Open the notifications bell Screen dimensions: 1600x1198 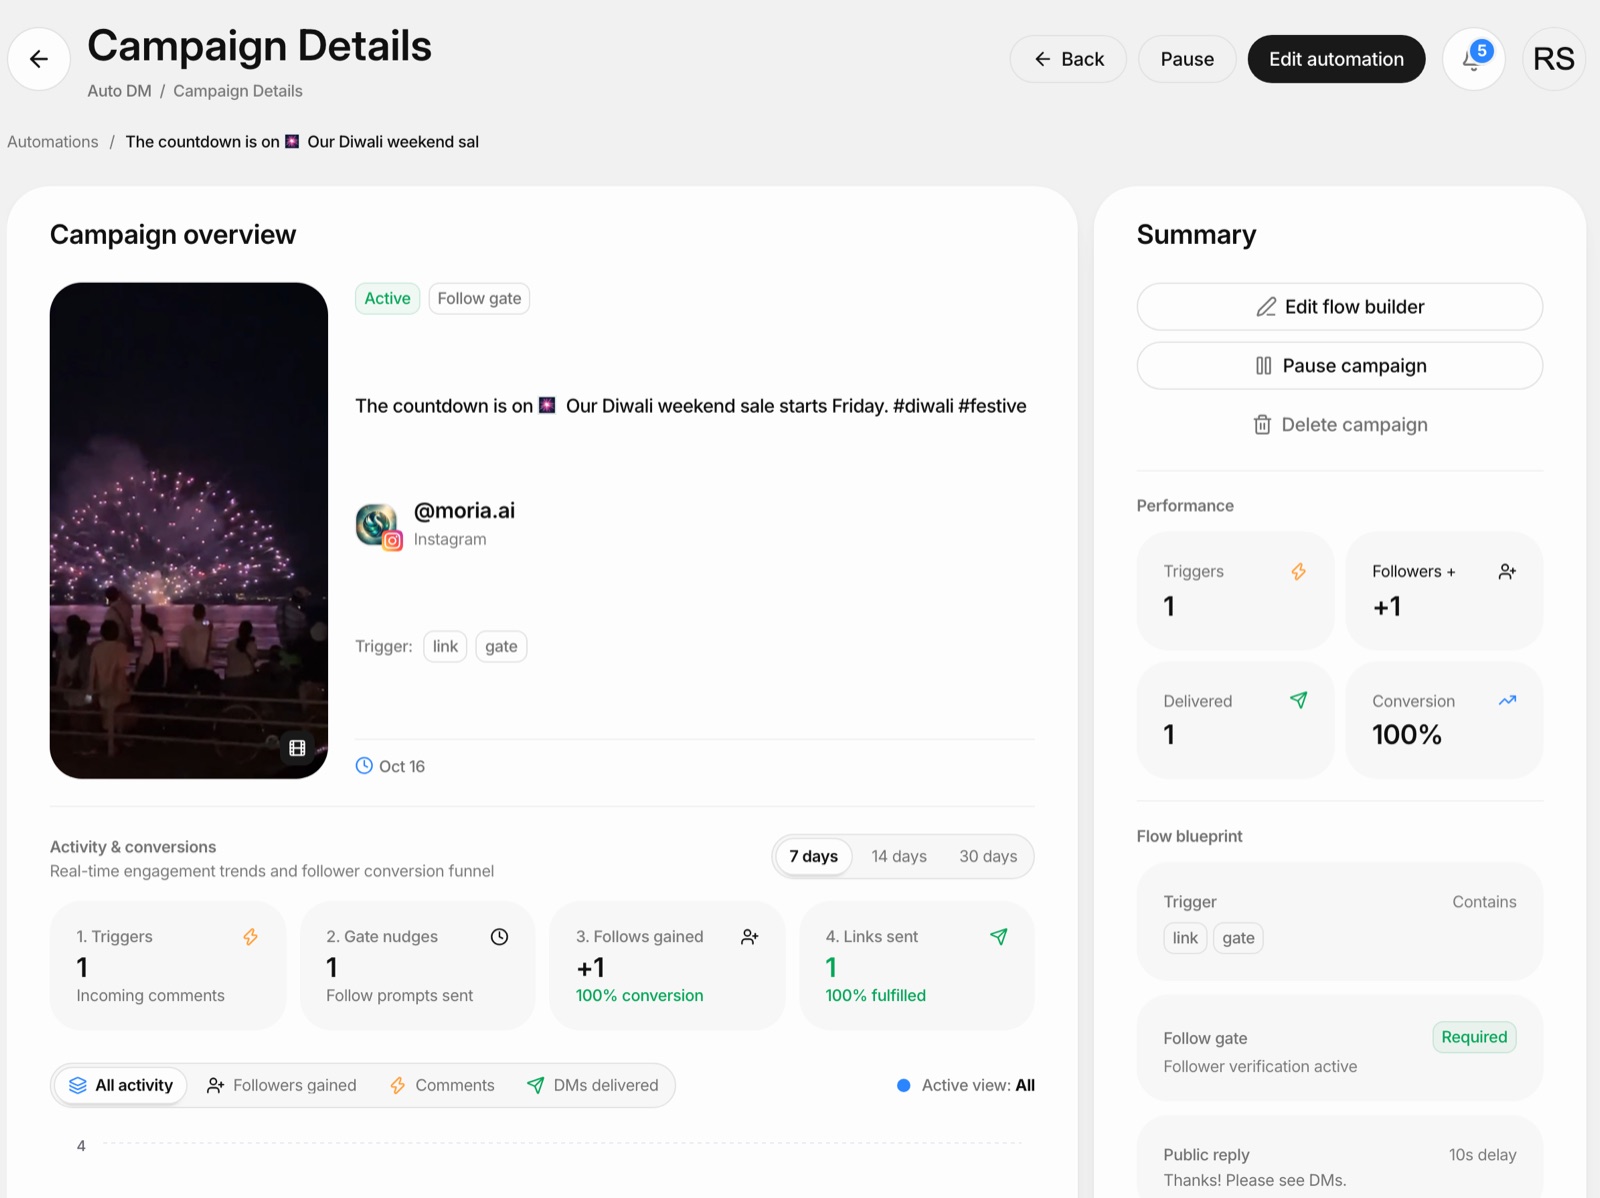[1473, 59]
